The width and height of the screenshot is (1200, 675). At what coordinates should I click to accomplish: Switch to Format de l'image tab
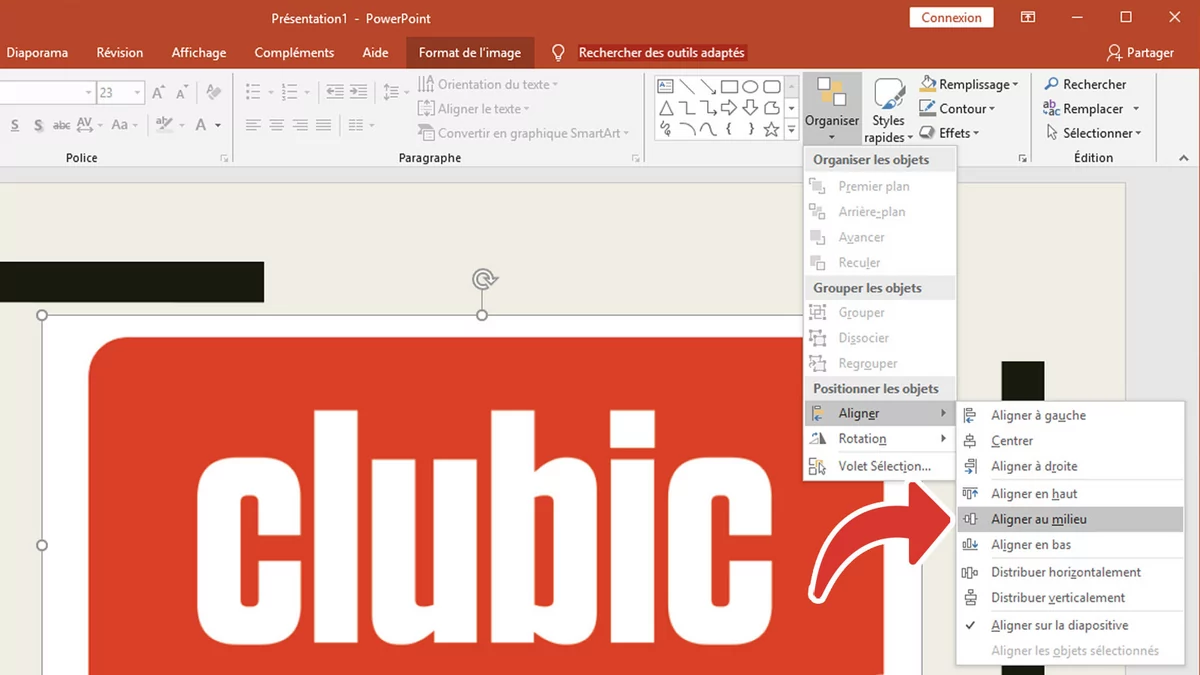click(x=470, y=53)
